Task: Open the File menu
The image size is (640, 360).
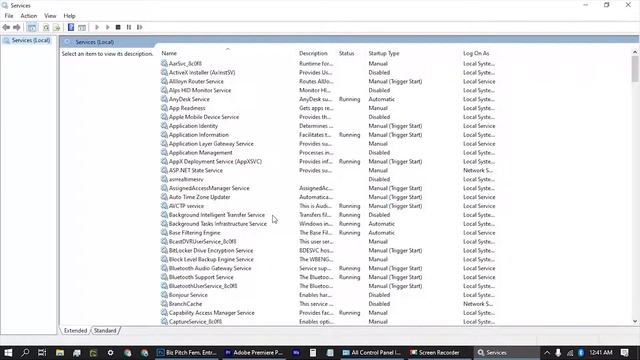Action: pyautogui.click(x=9, y=16)
